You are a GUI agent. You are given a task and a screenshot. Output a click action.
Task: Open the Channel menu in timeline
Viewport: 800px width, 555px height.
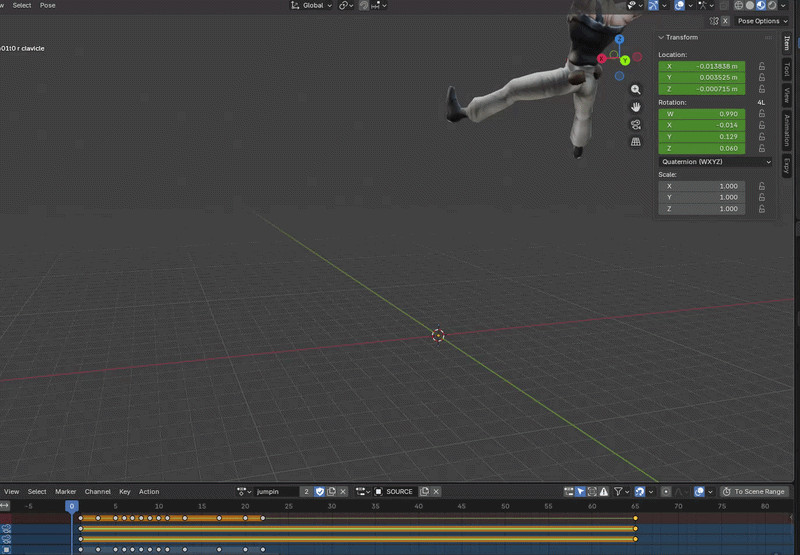(97, 492)
